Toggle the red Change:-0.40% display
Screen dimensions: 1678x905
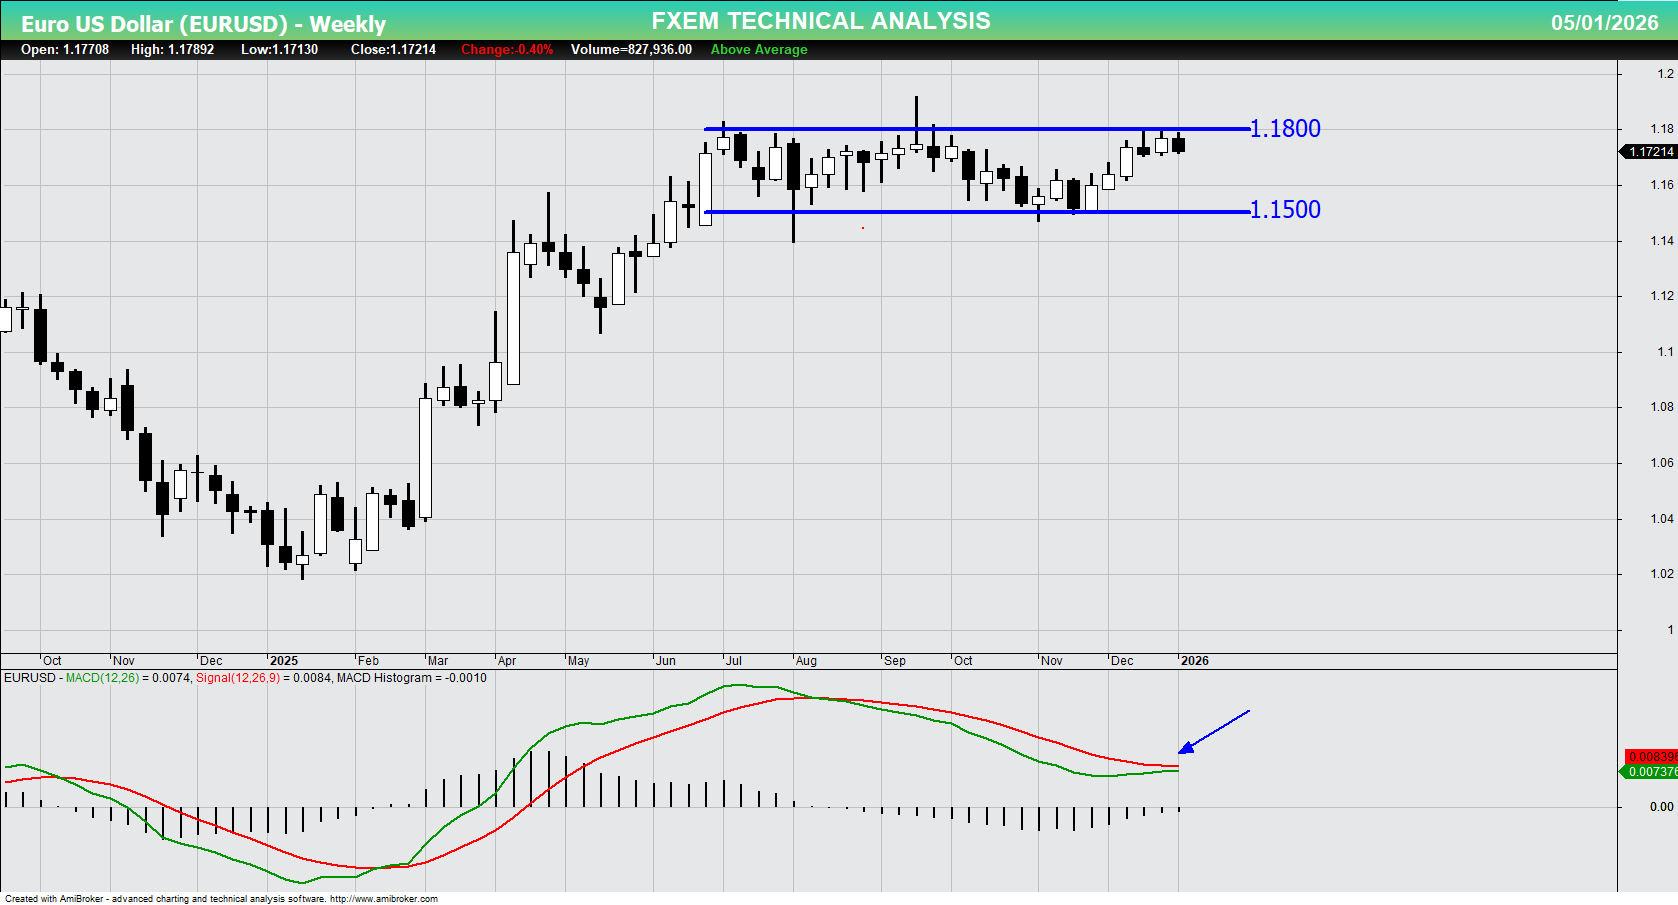(505, 49)
